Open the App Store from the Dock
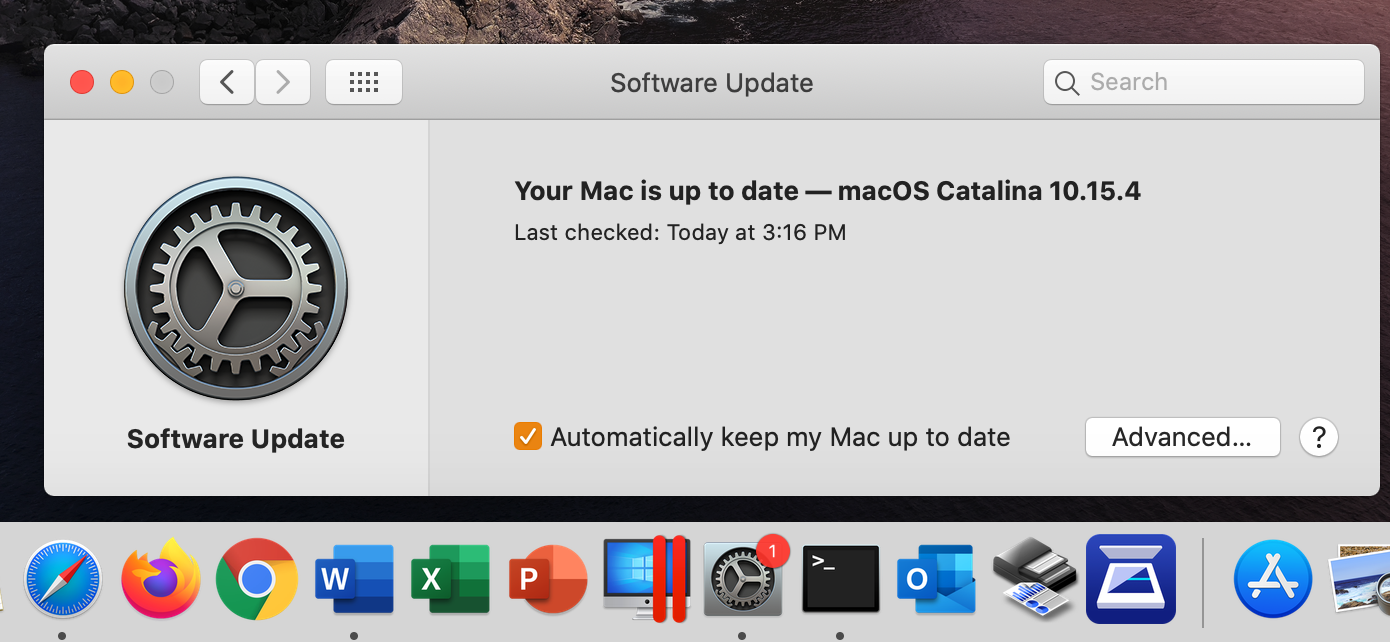 click(x=1273, y=579)
